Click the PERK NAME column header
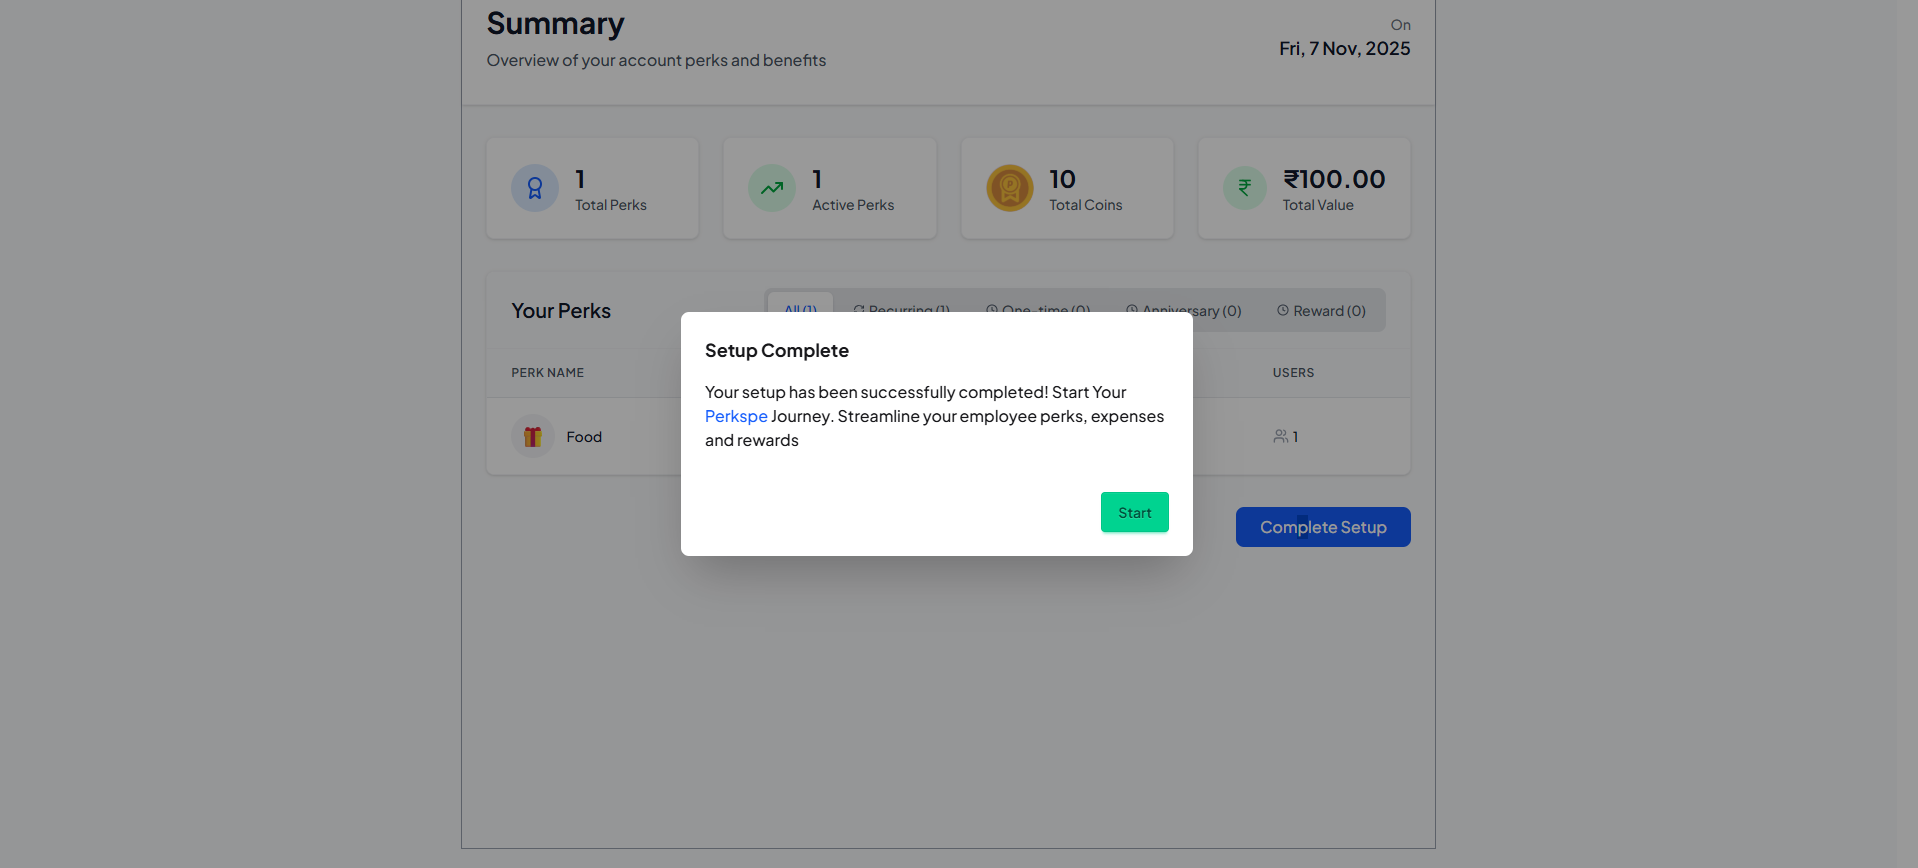Screen dimensions: 1918x868 pos(547,373)
